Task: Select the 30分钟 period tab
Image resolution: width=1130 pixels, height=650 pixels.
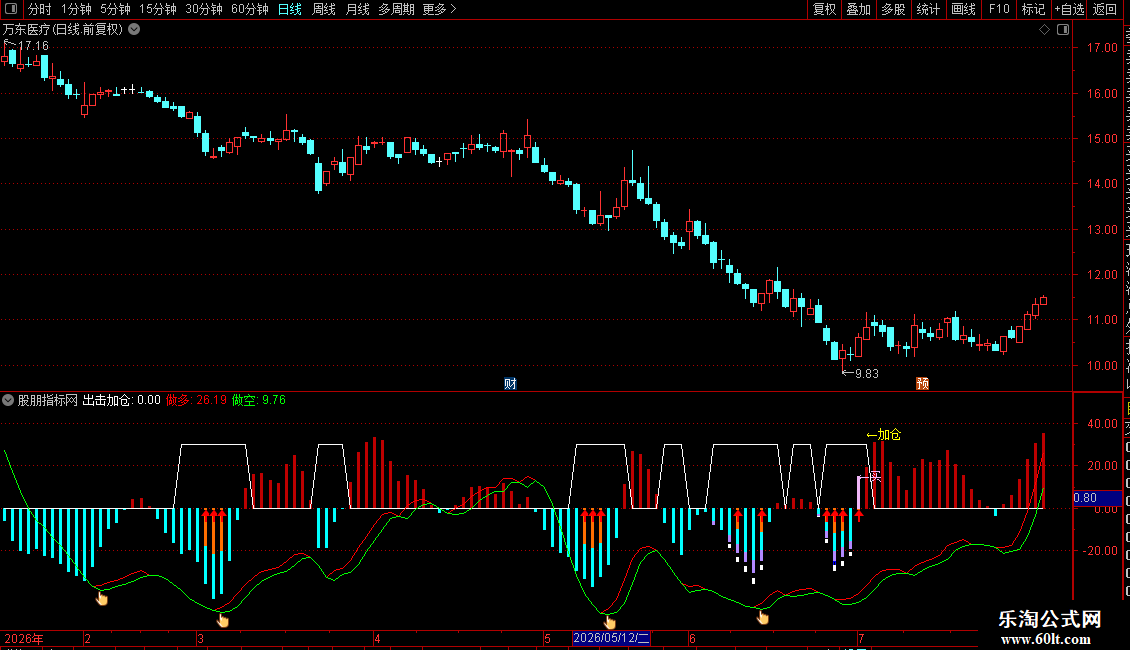Action: 204,9
